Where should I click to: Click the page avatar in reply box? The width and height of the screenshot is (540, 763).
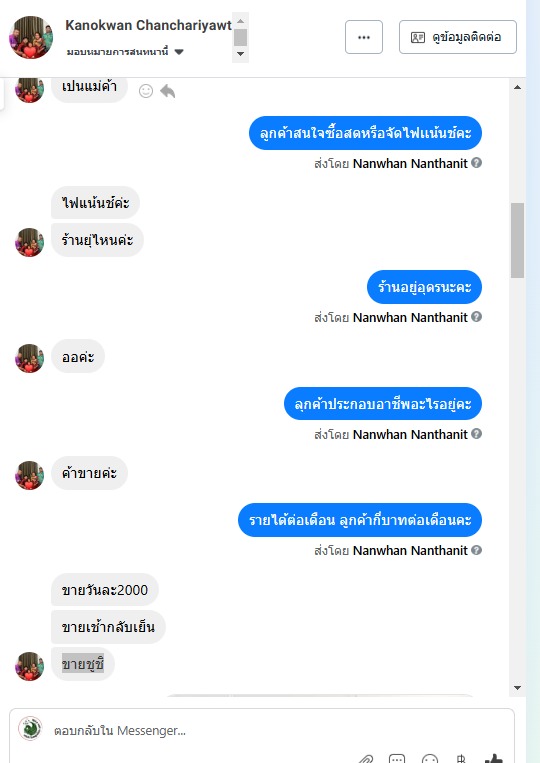(30, 728)
